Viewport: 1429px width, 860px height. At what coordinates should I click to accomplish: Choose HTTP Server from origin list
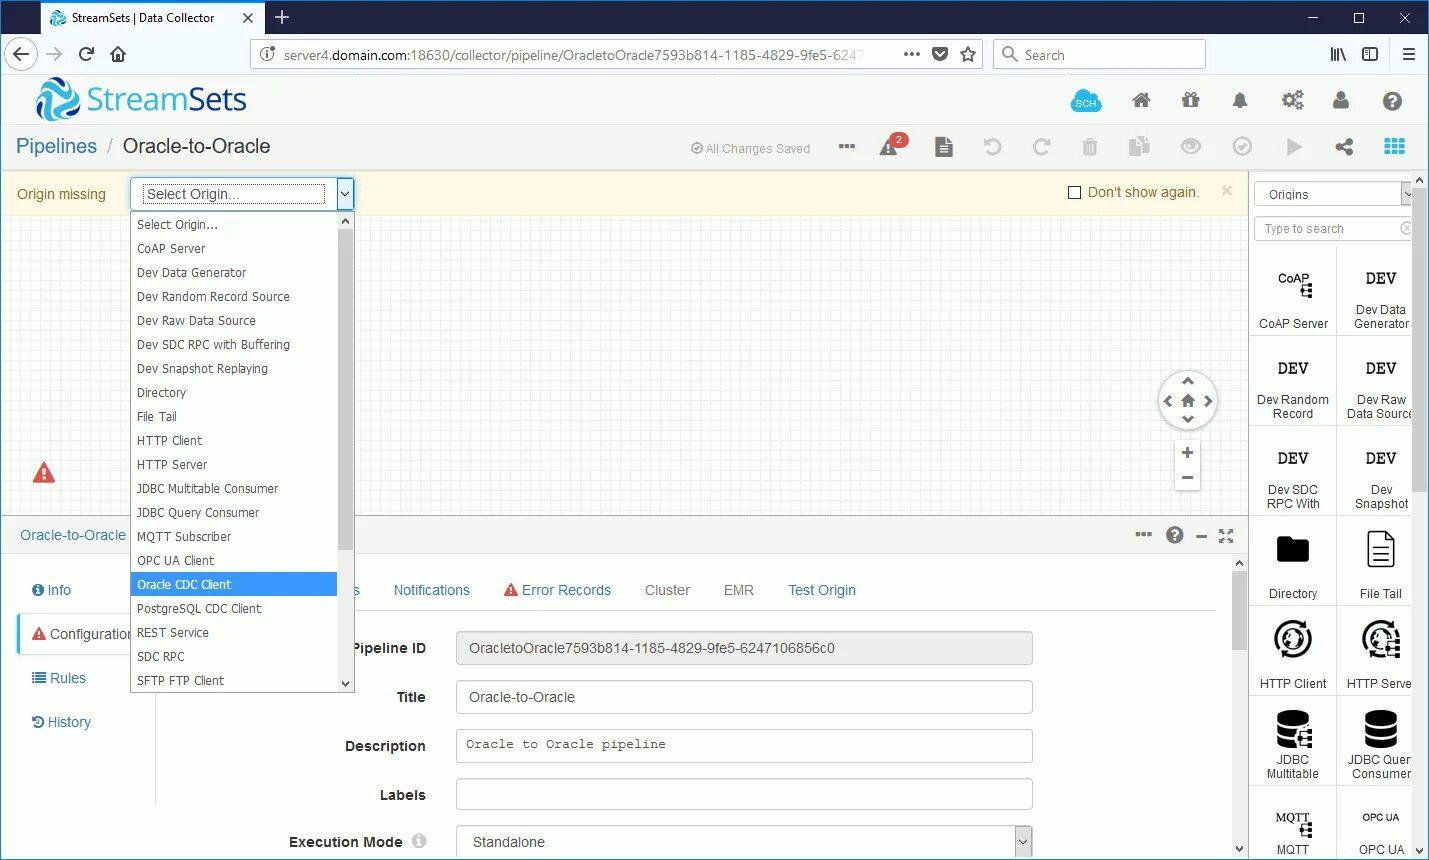234,464
